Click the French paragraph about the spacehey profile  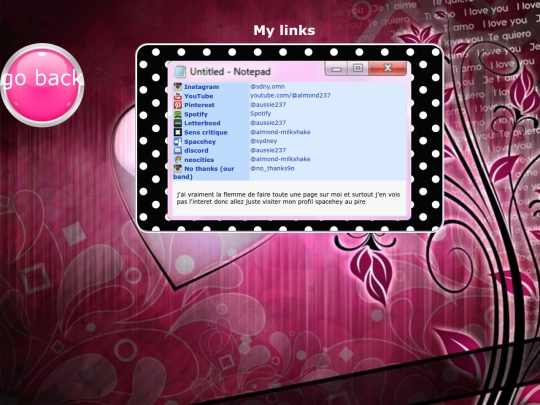pyautogui.click(x=289, y=198)
